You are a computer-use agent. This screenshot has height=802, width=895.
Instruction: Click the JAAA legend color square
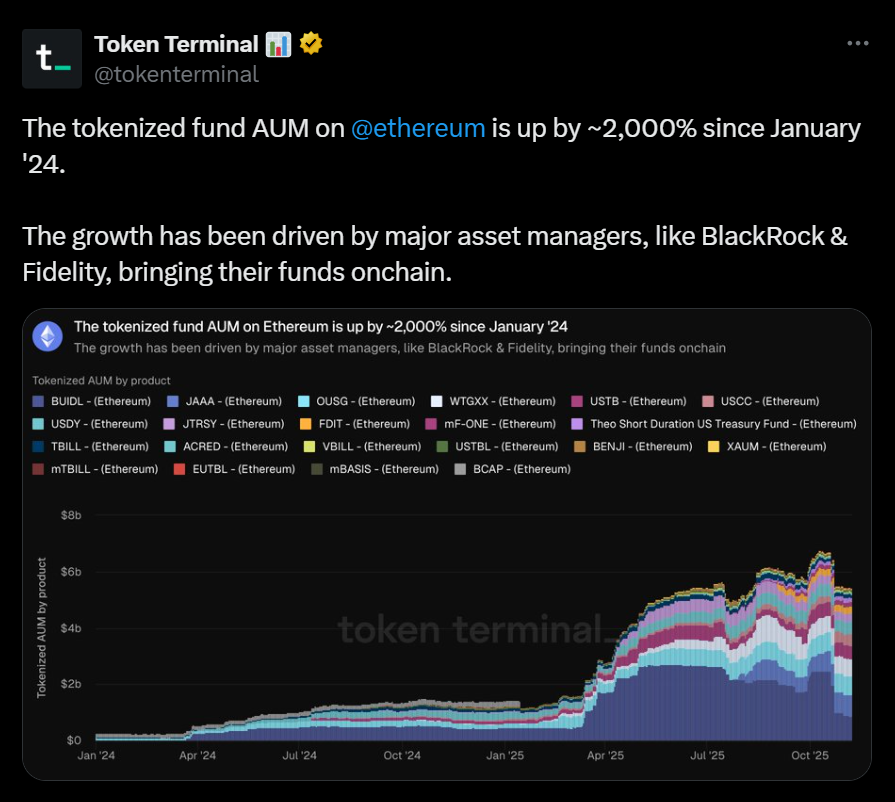[x=173, y=401]
